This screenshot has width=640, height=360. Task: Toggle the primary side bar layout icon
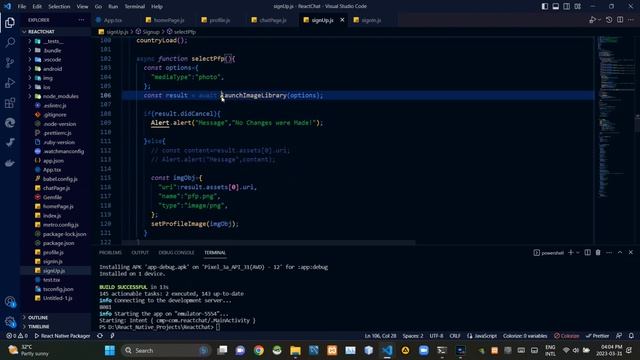(x=545, y=7)
